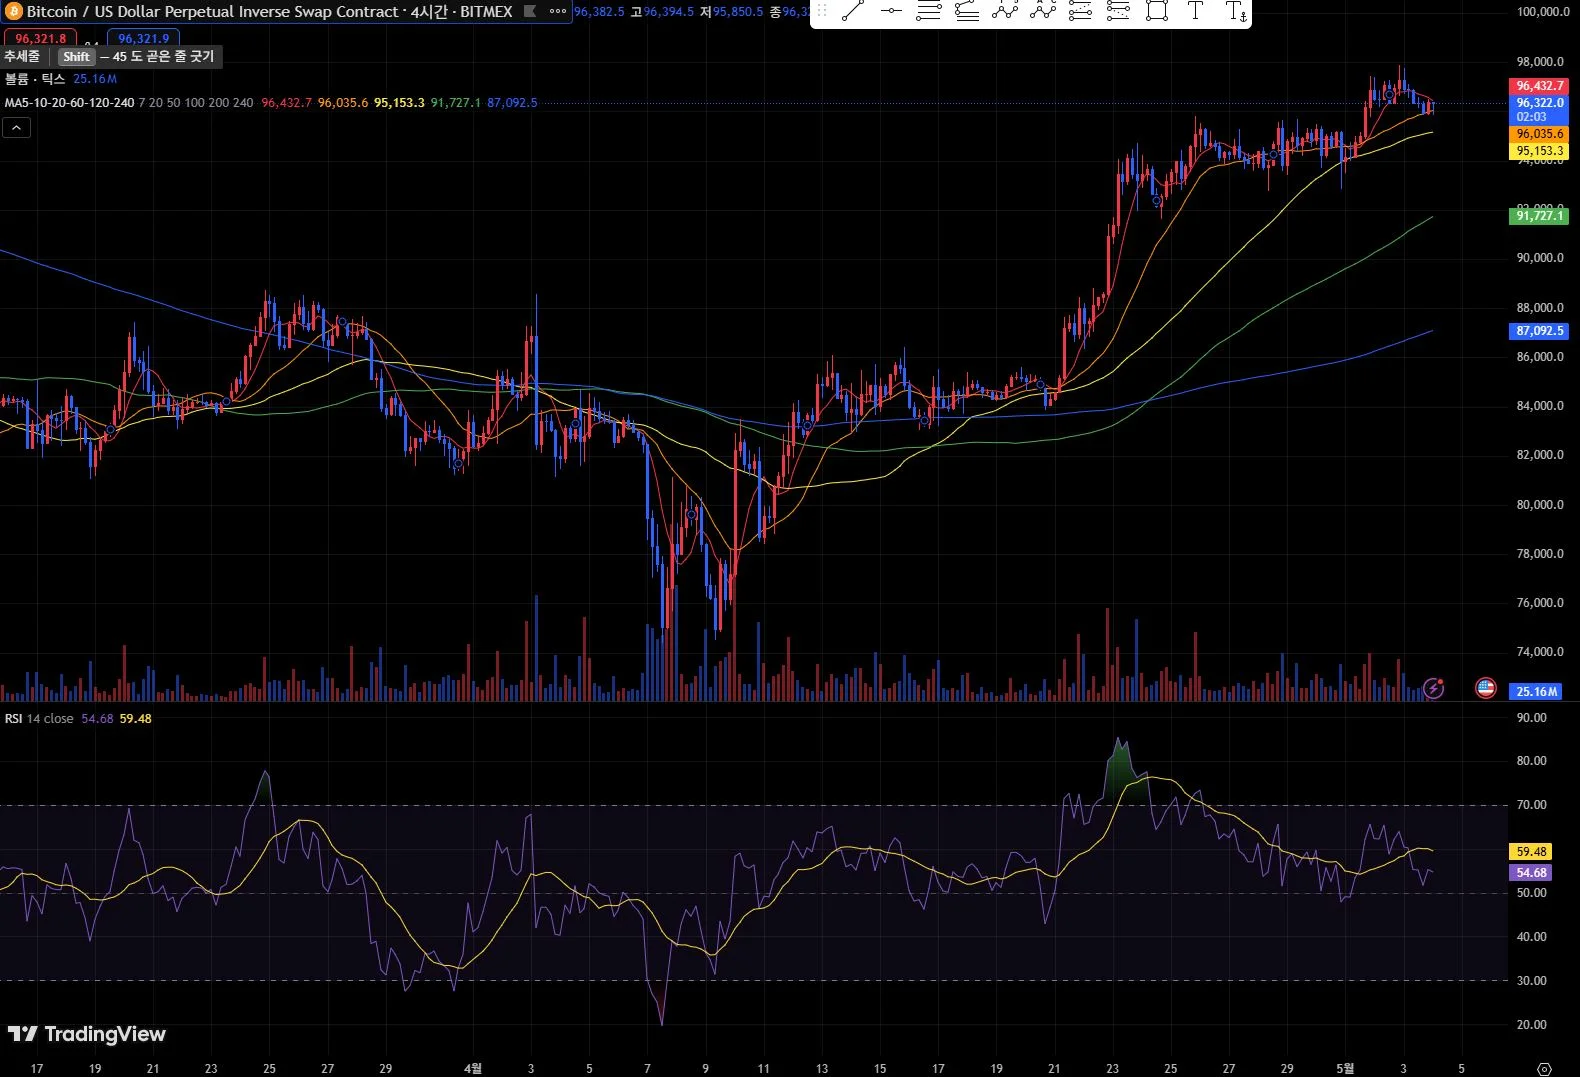1580x1077 pixels.
Task: Collapse the indicator legend with chevron
Action: click(16, 127)
